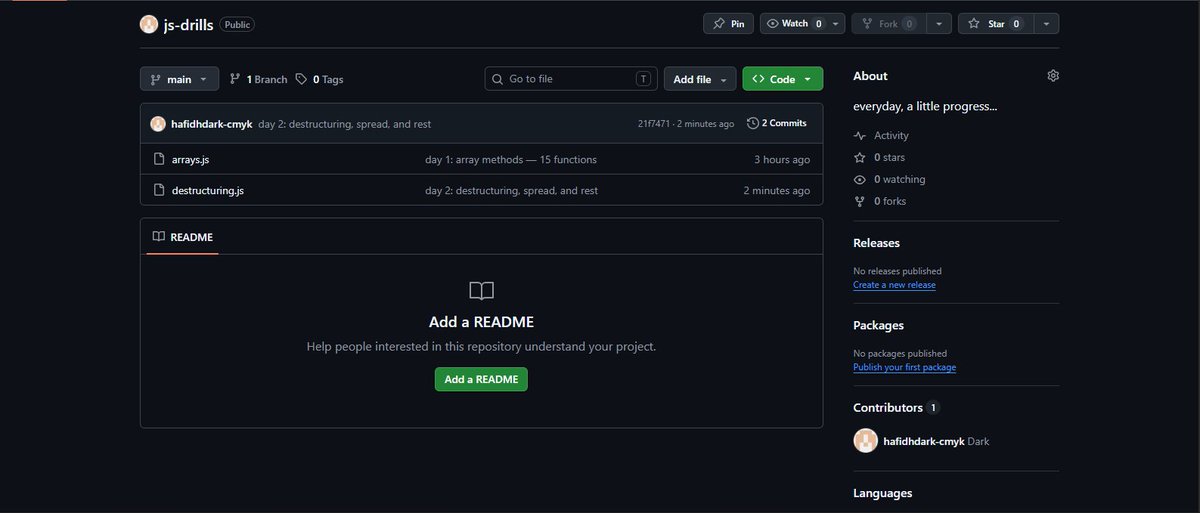
Task: Click the Fork button
Action: click(888, 24)
